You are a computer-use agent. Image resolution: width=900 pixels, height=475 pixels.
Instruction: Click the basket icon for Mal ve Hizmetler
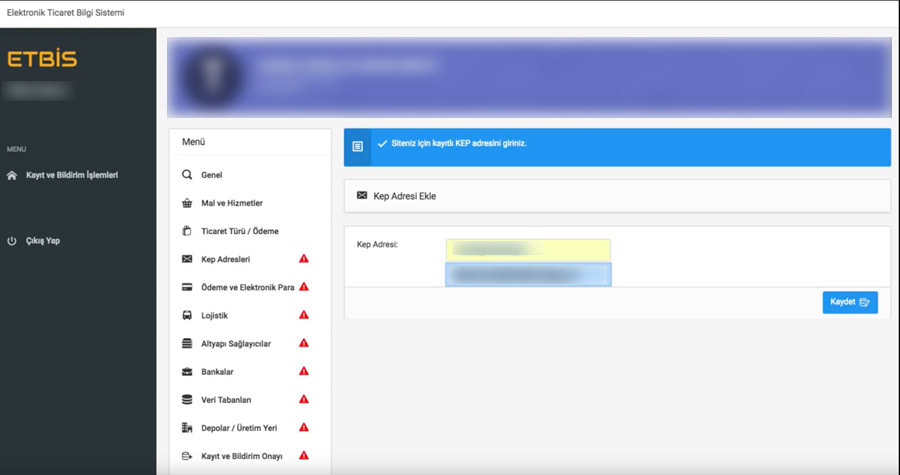pos(187,203)
